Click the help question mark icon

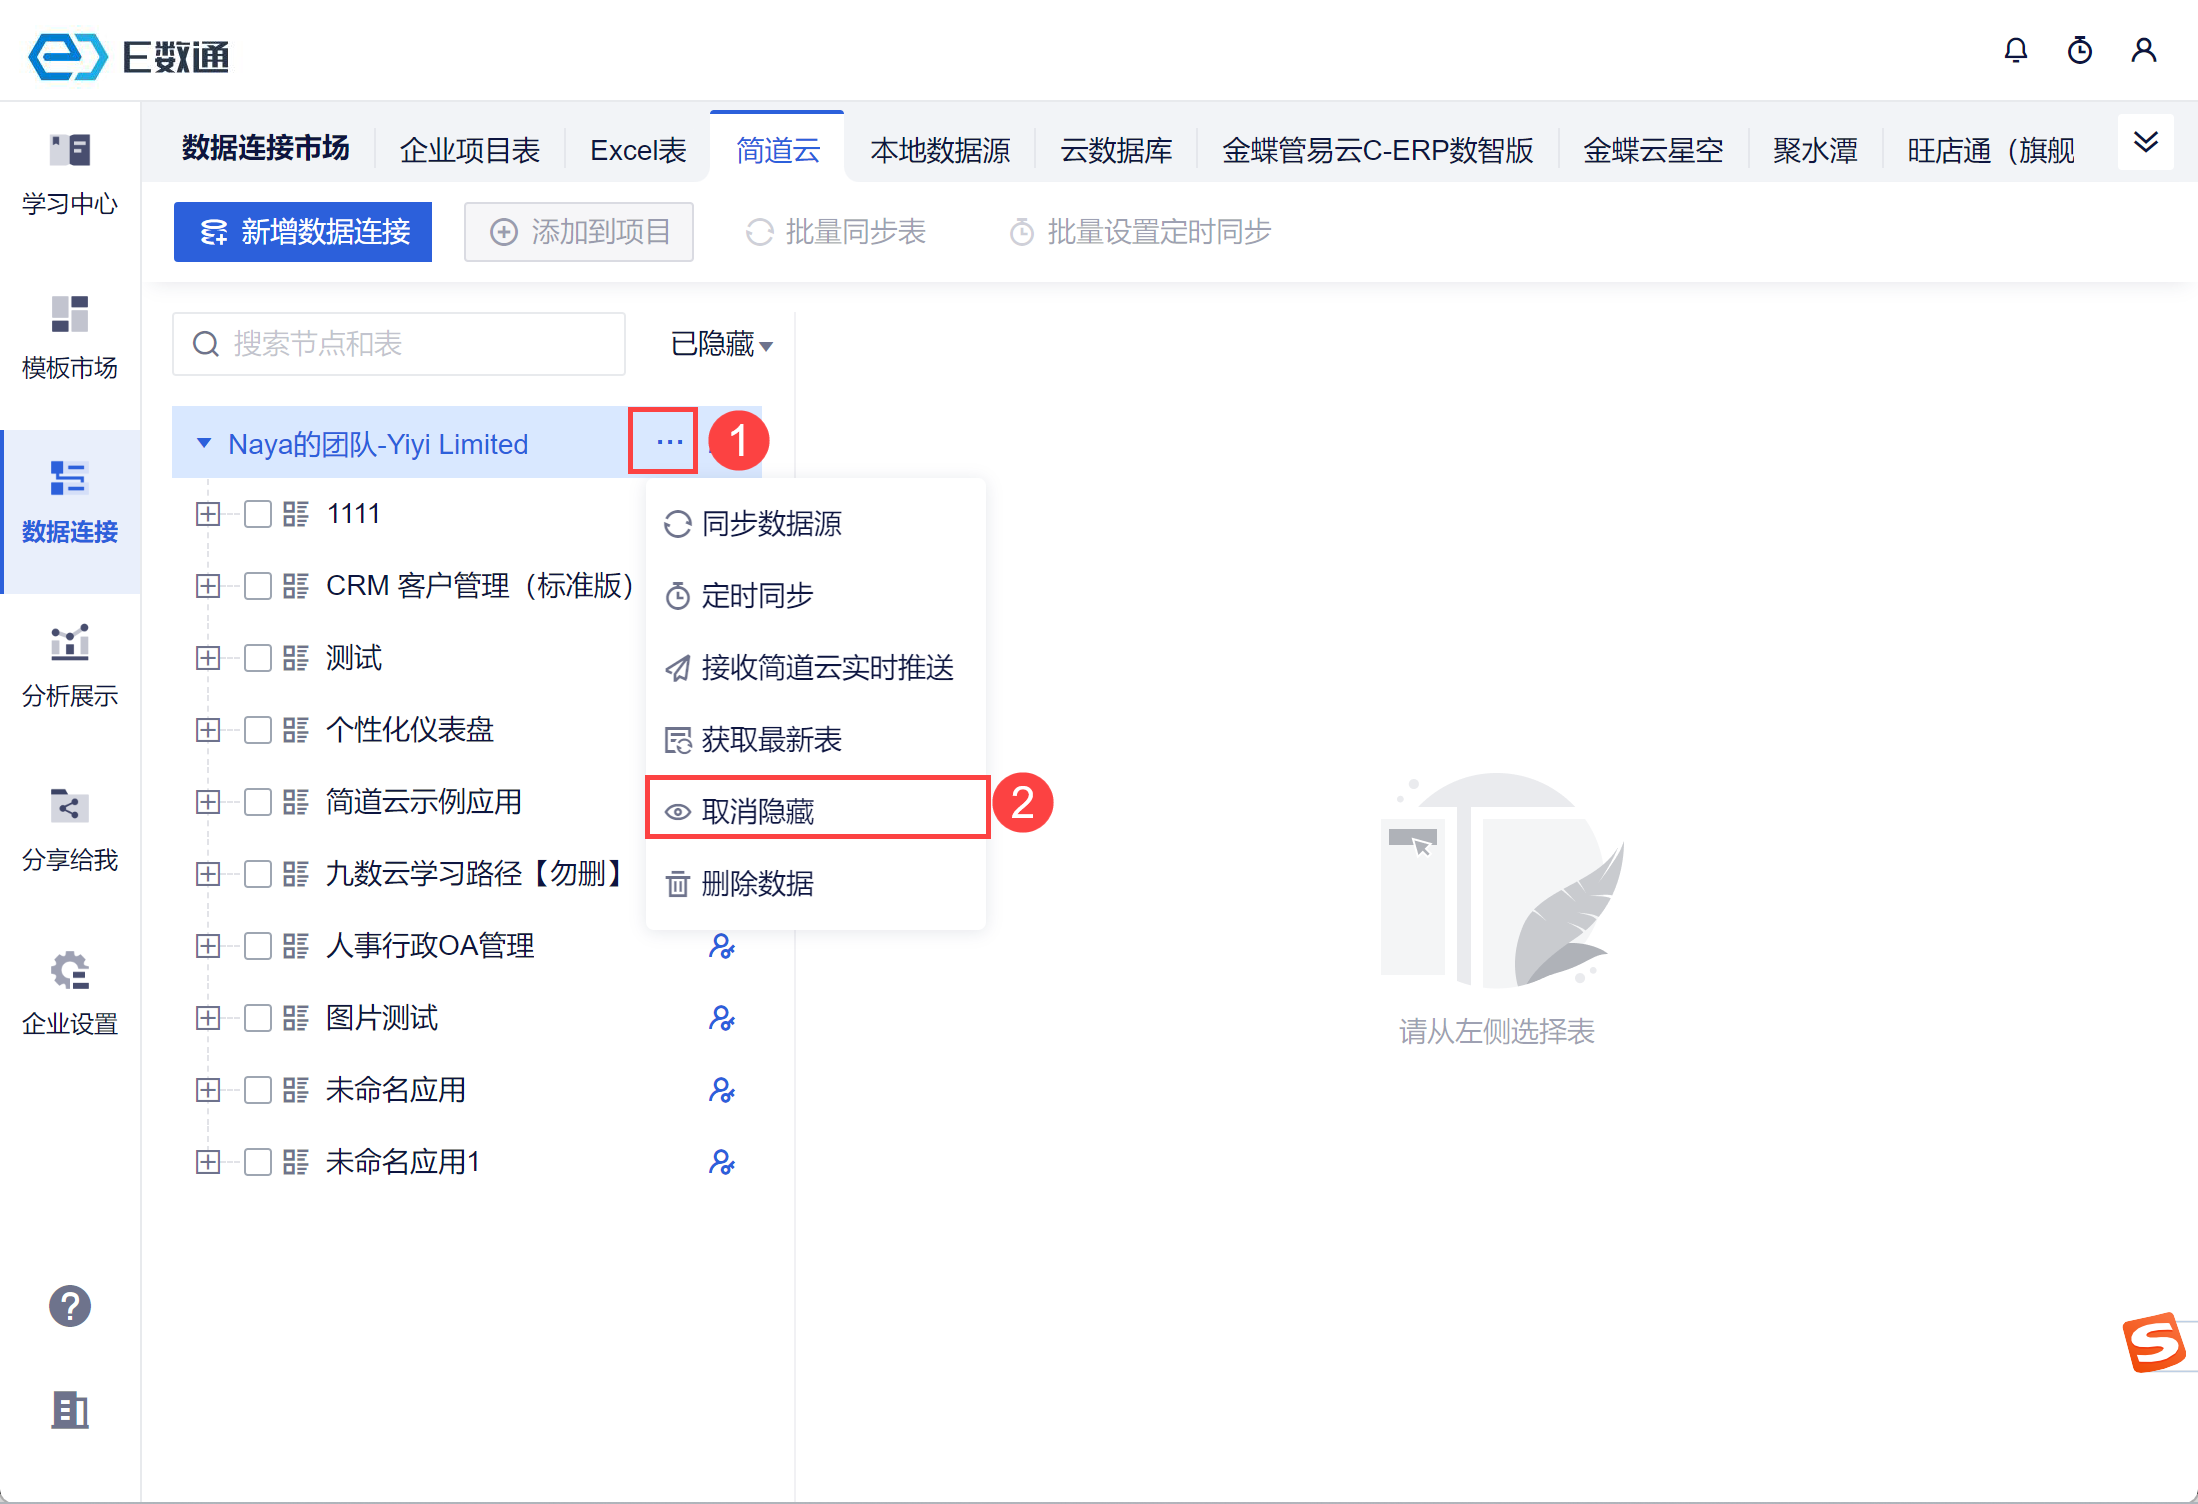pos(70,1306)
